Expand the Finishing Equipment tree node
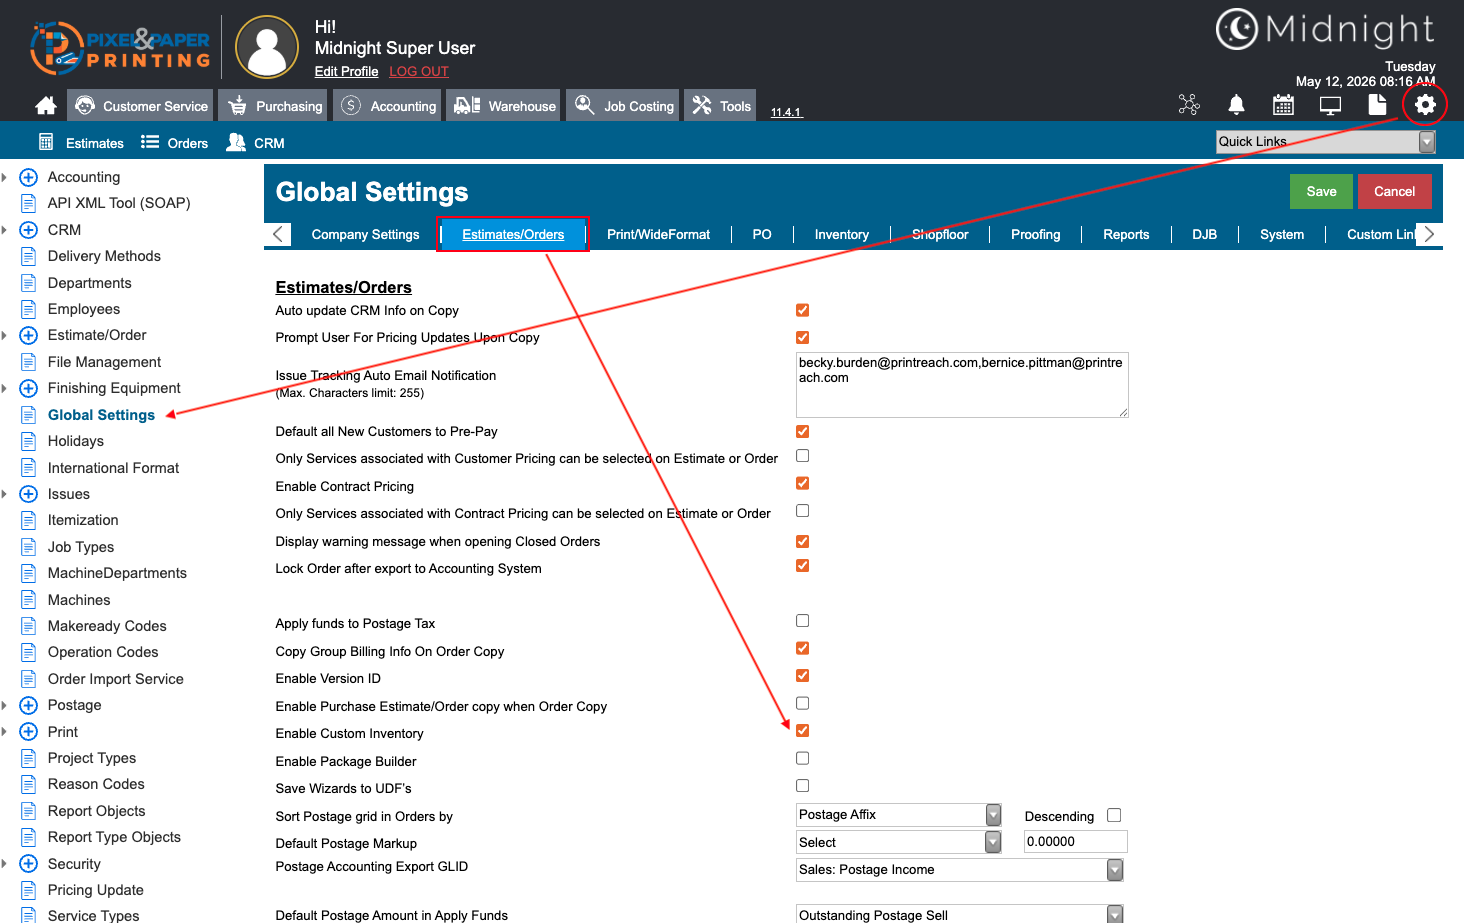This screenshot has height=923, width=1464. [28, 388]
